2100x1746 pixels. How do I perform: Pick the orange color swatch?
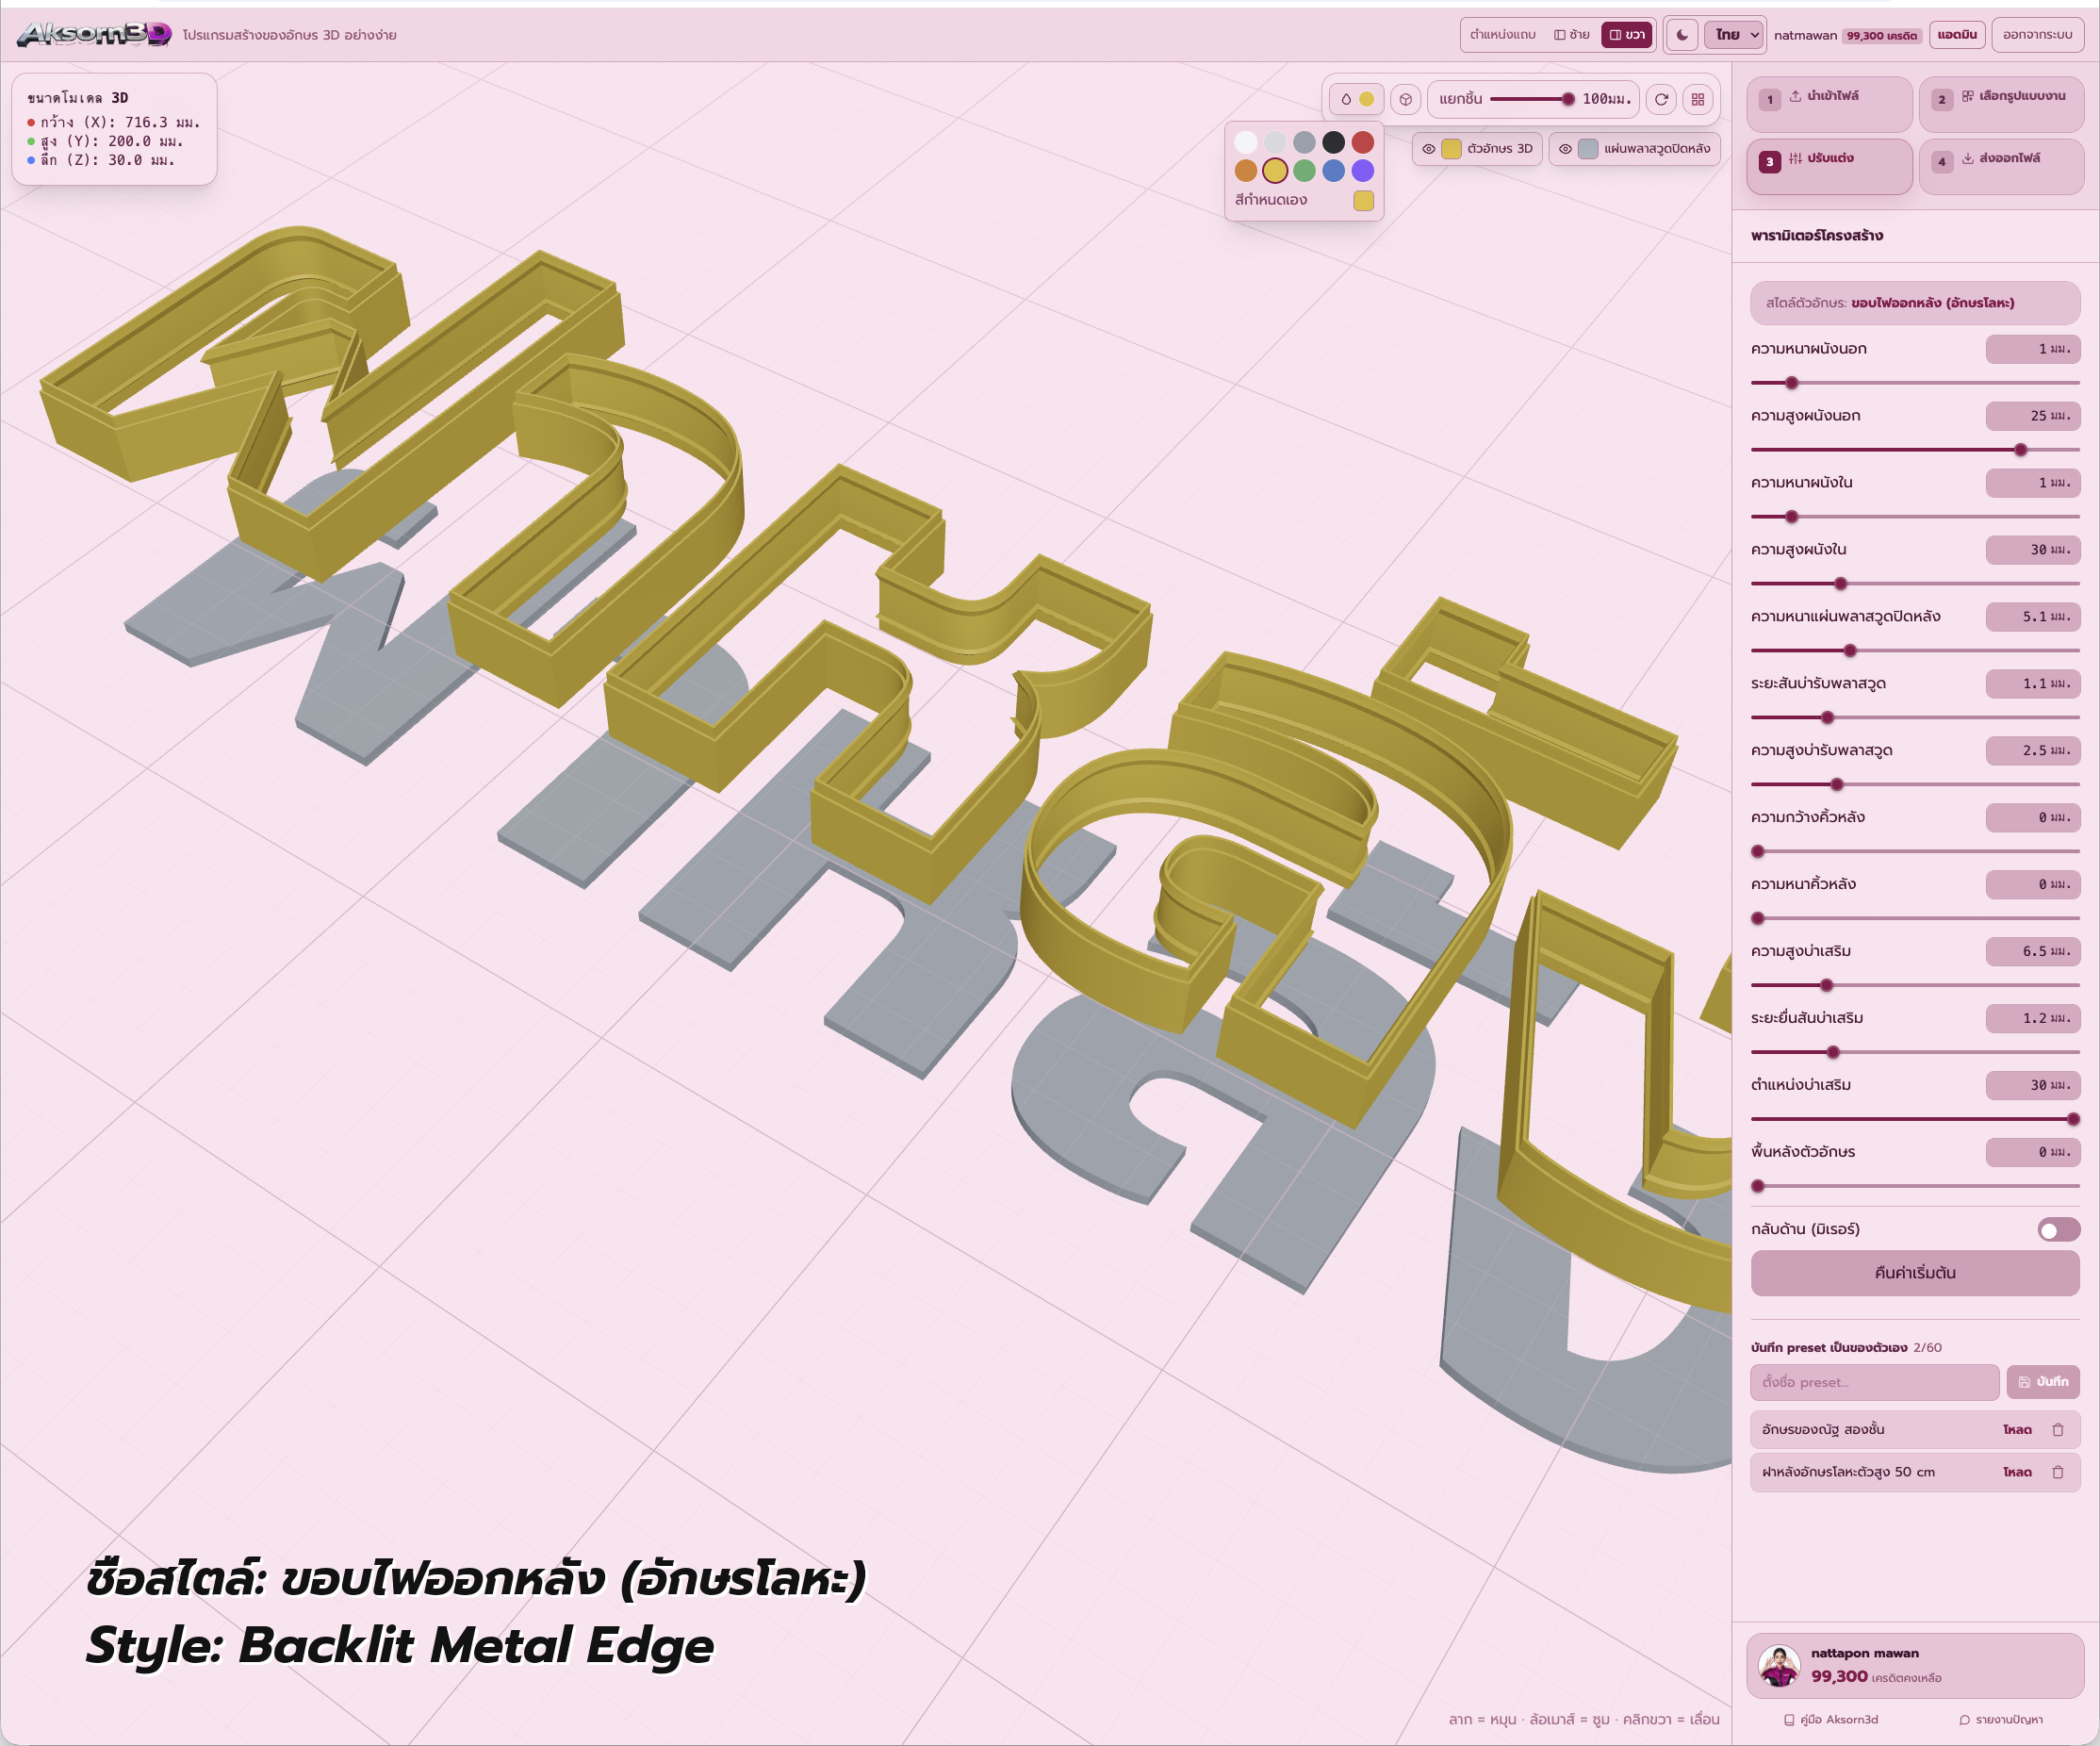(1246, 171)
